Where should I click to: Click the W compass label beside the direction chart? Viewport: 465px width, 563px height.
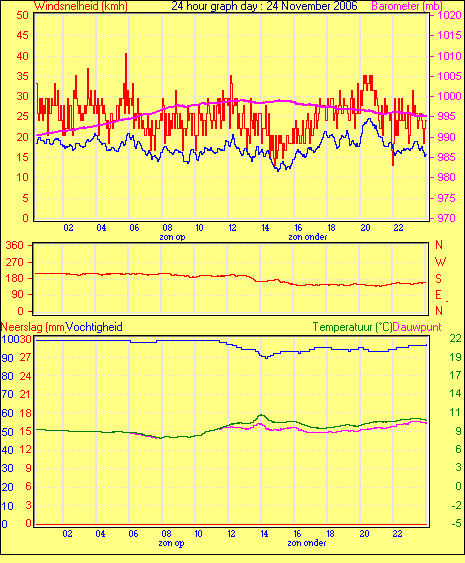click(440, 262)
